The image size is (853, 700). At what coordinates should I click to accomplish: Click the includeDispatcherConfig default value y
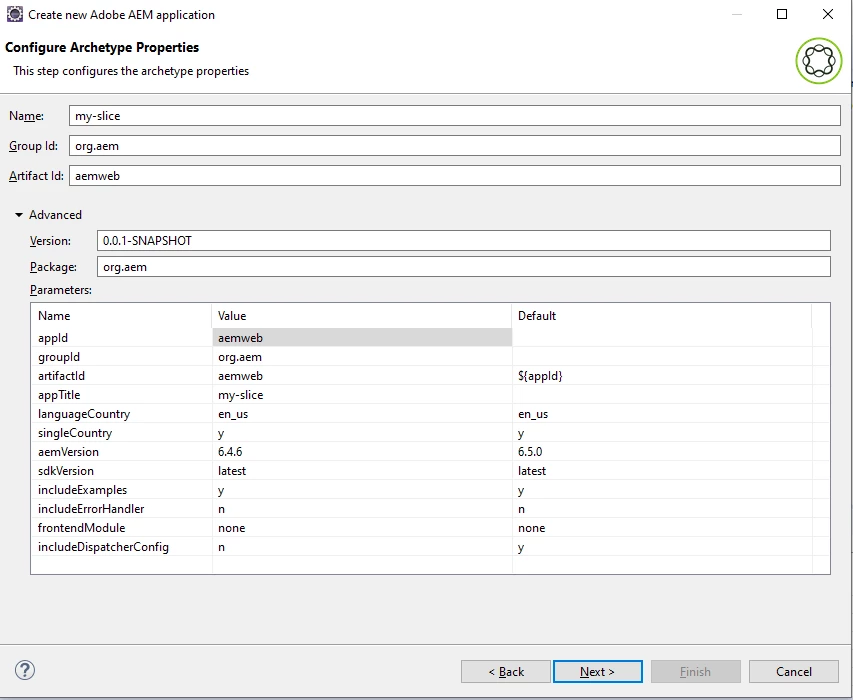pyautogui.click(x=521, y=548)
